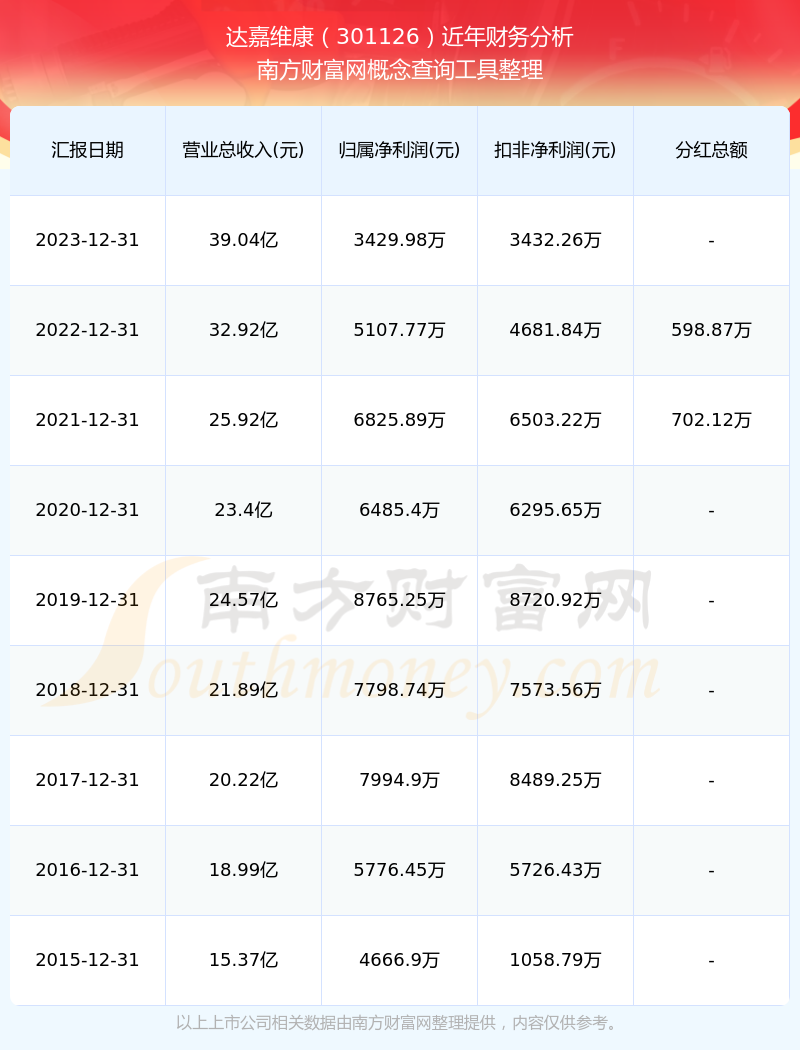Click the subtitle 南方财富网概念查询工具整理
Screen dimensions: 800x1050
(400, 70)
